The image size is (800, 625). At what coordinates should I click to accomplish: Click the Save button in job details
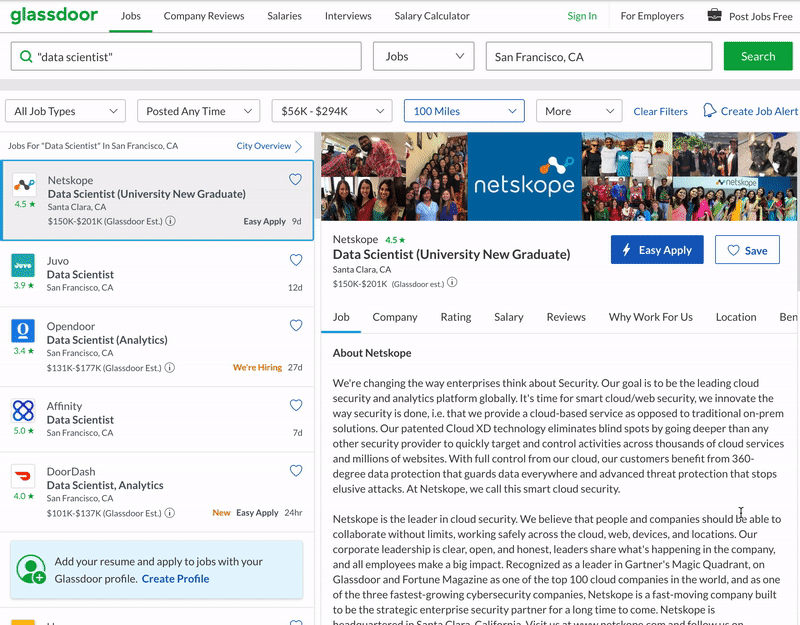(x=747, y=250)
